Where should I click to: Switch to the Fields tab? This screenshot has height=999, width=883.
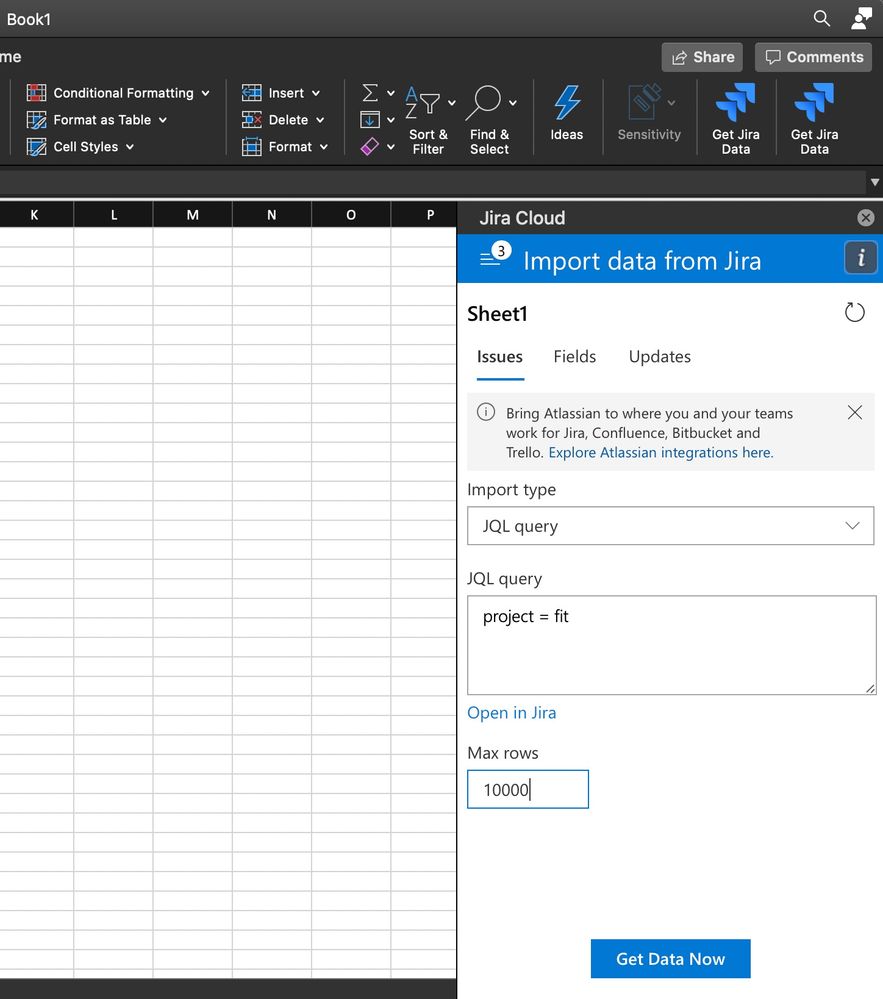pos(575,357)
